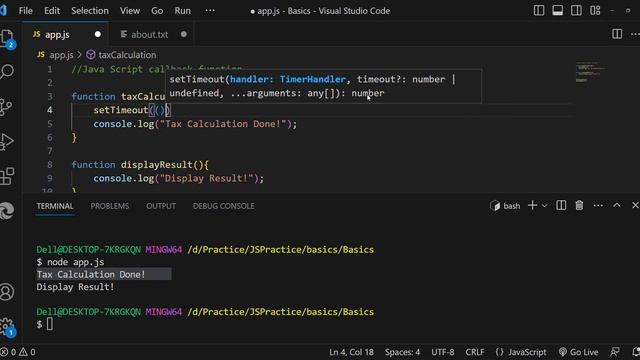Open the feedback icon in status bar

click(x=615, y=352)
